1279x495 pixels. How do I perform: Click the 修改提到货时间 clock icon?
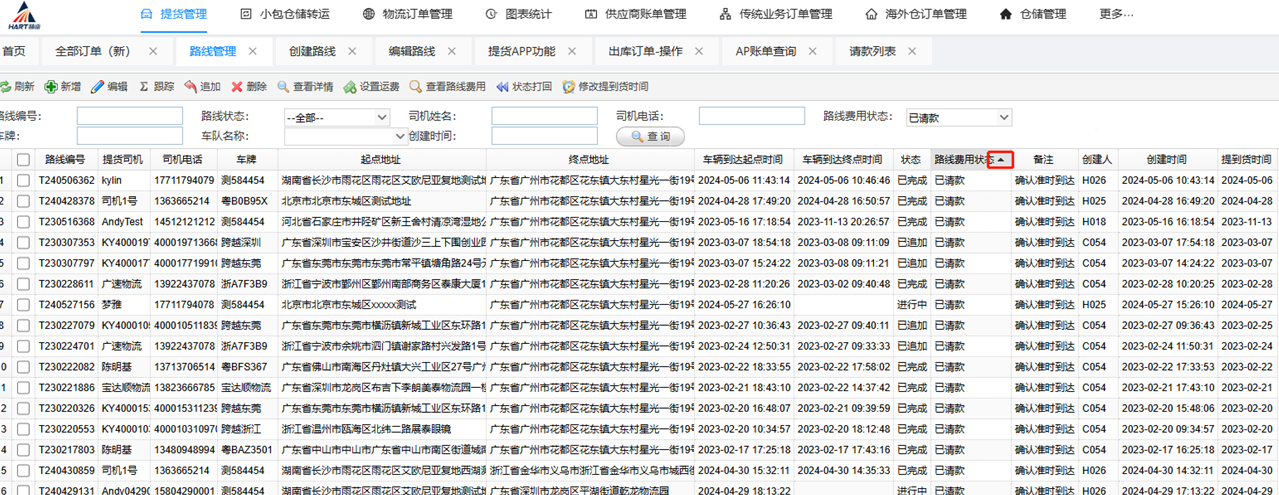click(x=569, y=87)
